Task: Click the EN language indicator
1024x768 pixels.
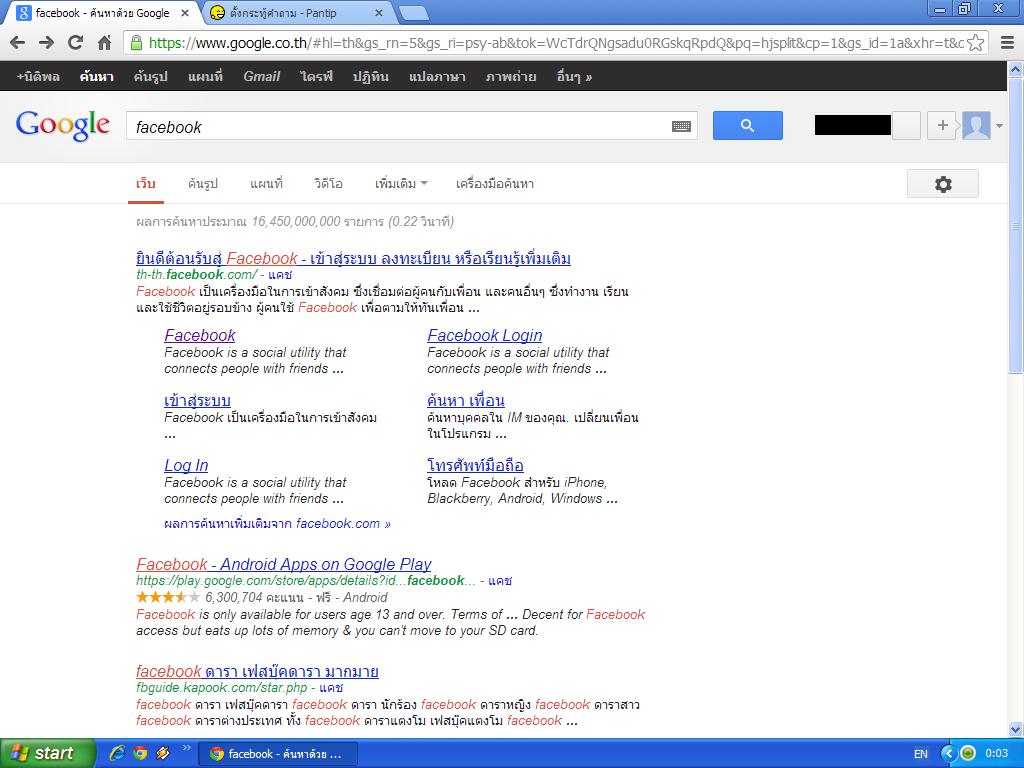Action: pyautogui.click(x=921, y=754)
